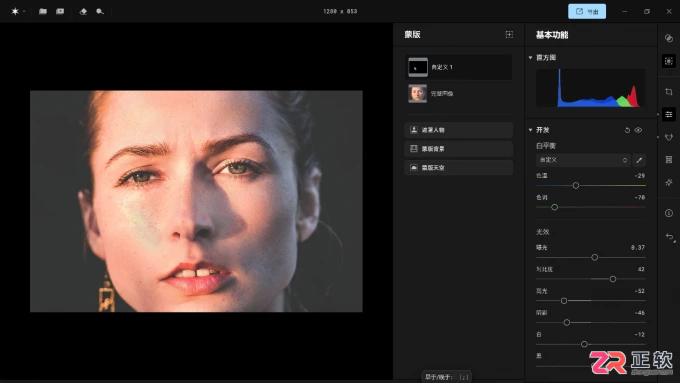The height and width of the screenshot is (383, 680).
Task: Click the 蒙版 panel title
Action: click(412, 34)
